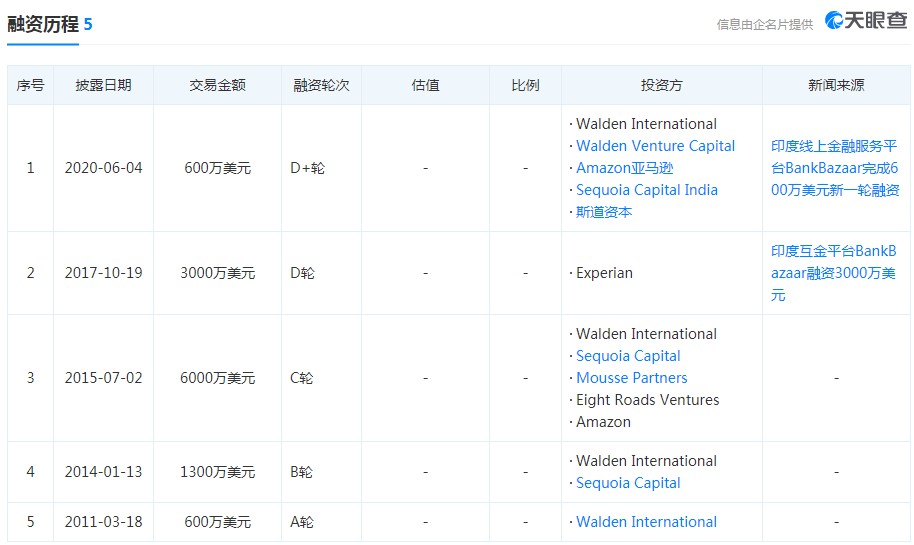This screenshot has height=545, width=914.
Task: Click the 天眼查 logo
Action: click(866, 20)
